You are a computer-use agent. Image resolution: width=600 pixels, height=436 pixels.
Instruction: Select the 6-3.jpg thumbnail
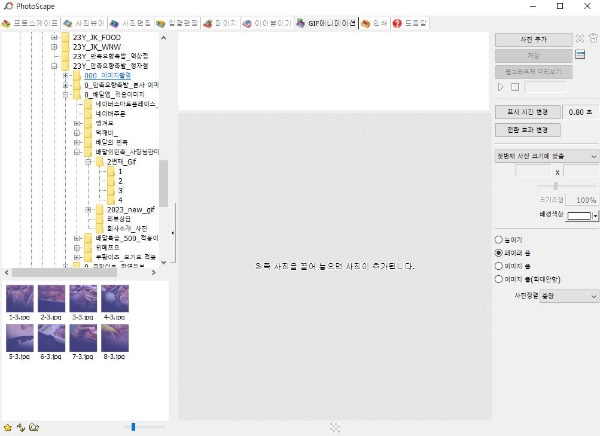(x=51, y=338)
